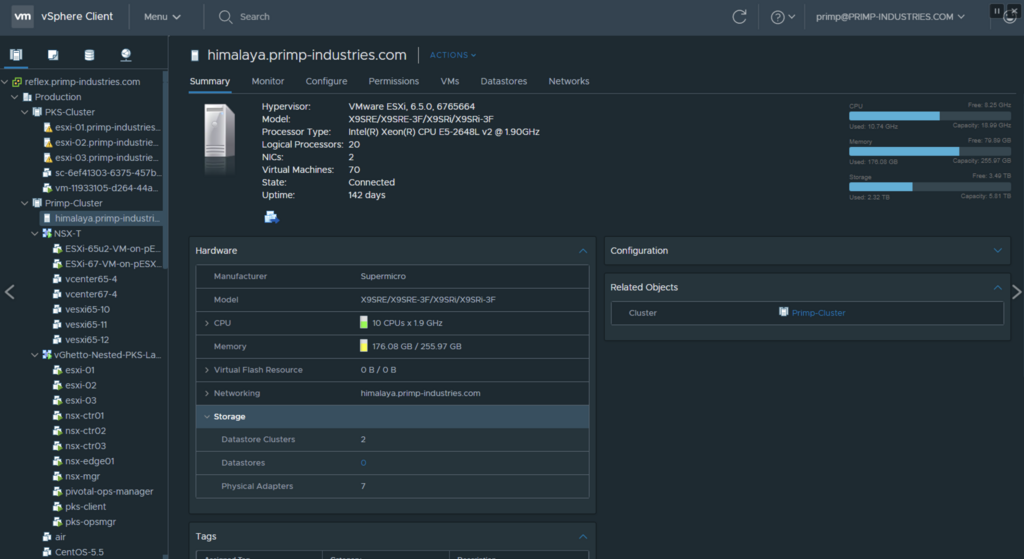Open VMs and Templates inventory view
1024x559 pixels.
(x=53, y=55)
